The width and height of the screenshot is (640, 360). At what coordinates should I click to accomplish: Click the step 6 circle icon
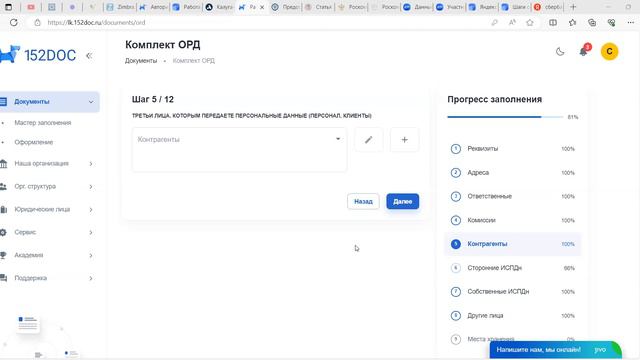456,268
